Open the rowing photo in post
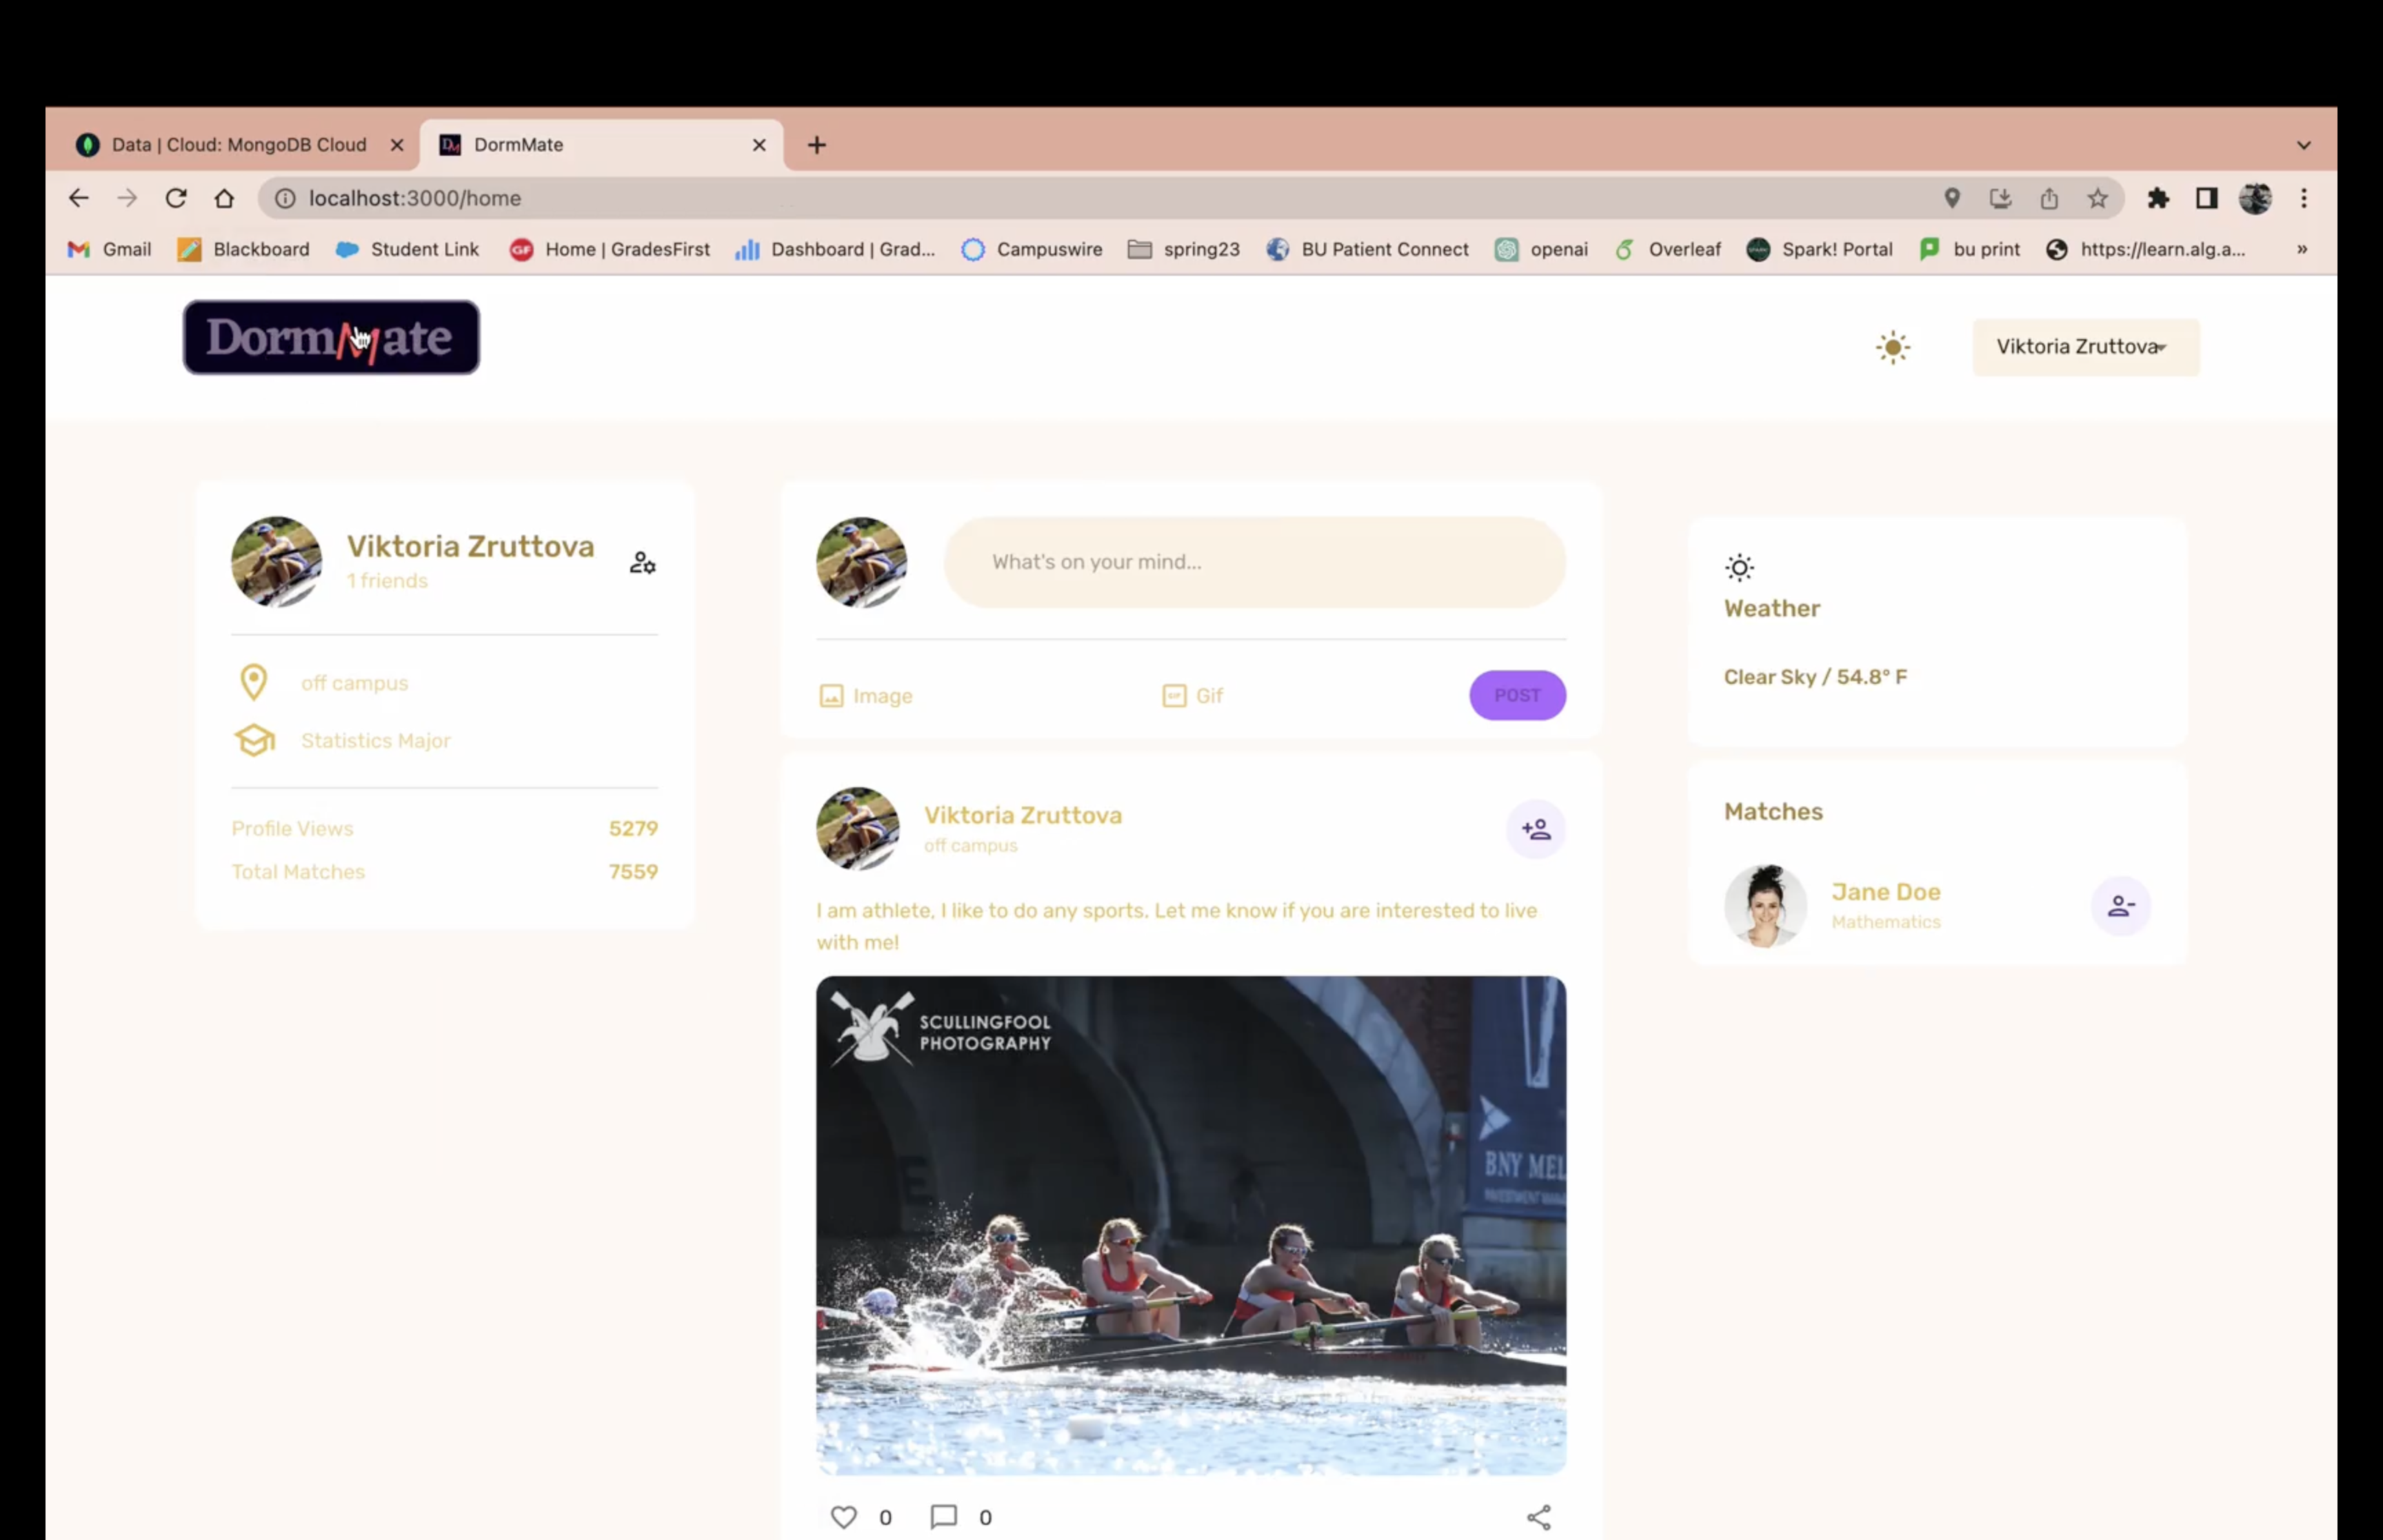Image resolution: width=2383 pixels, height=1540 pixels. pos(1190,1225)
